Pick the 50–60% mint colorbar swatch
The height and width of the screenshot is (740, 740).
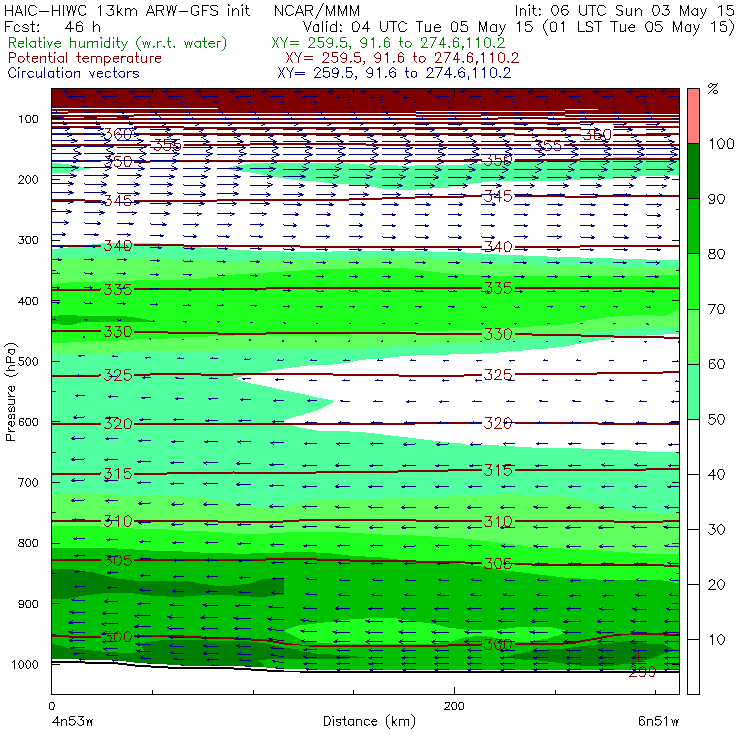pos(693,392)
